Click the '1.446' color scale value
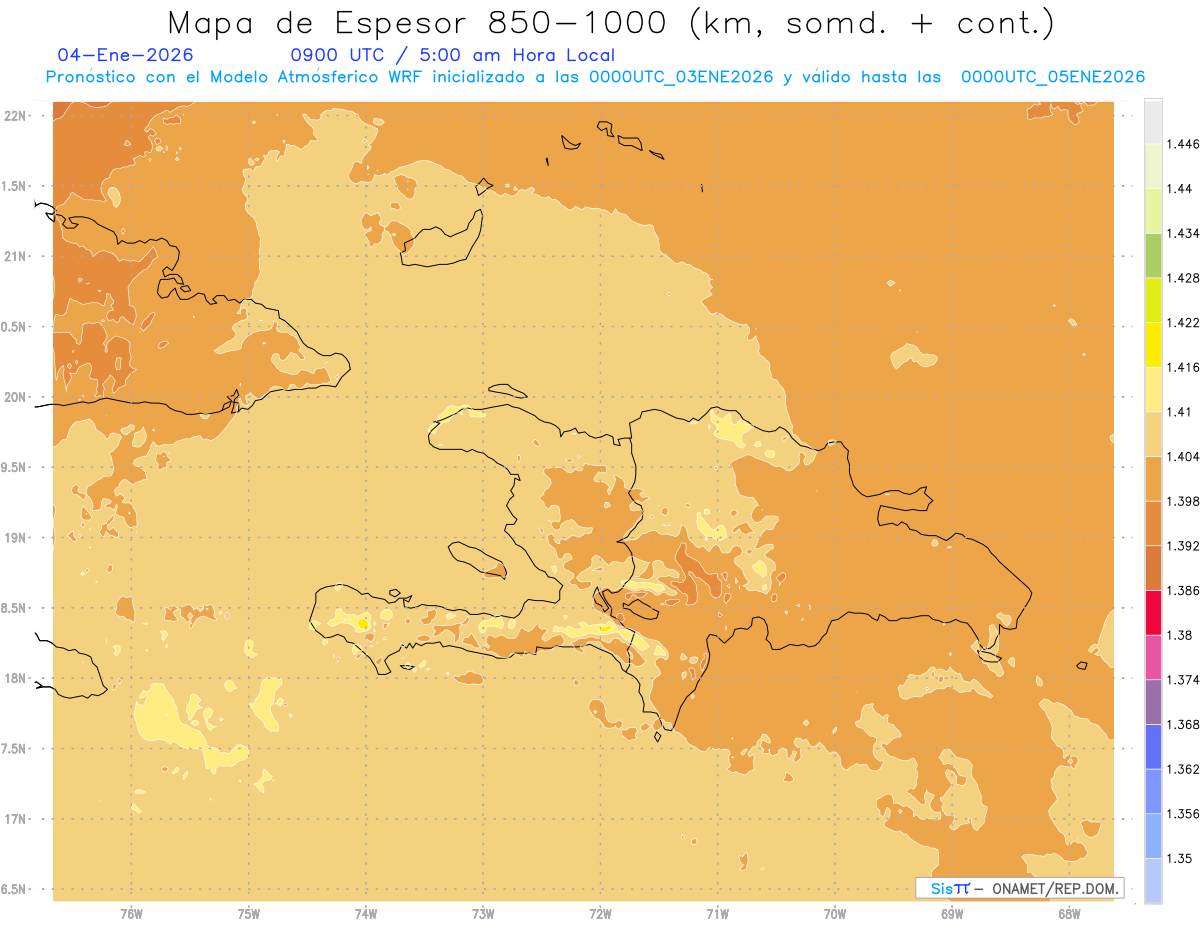 [x=1182, y=144]
